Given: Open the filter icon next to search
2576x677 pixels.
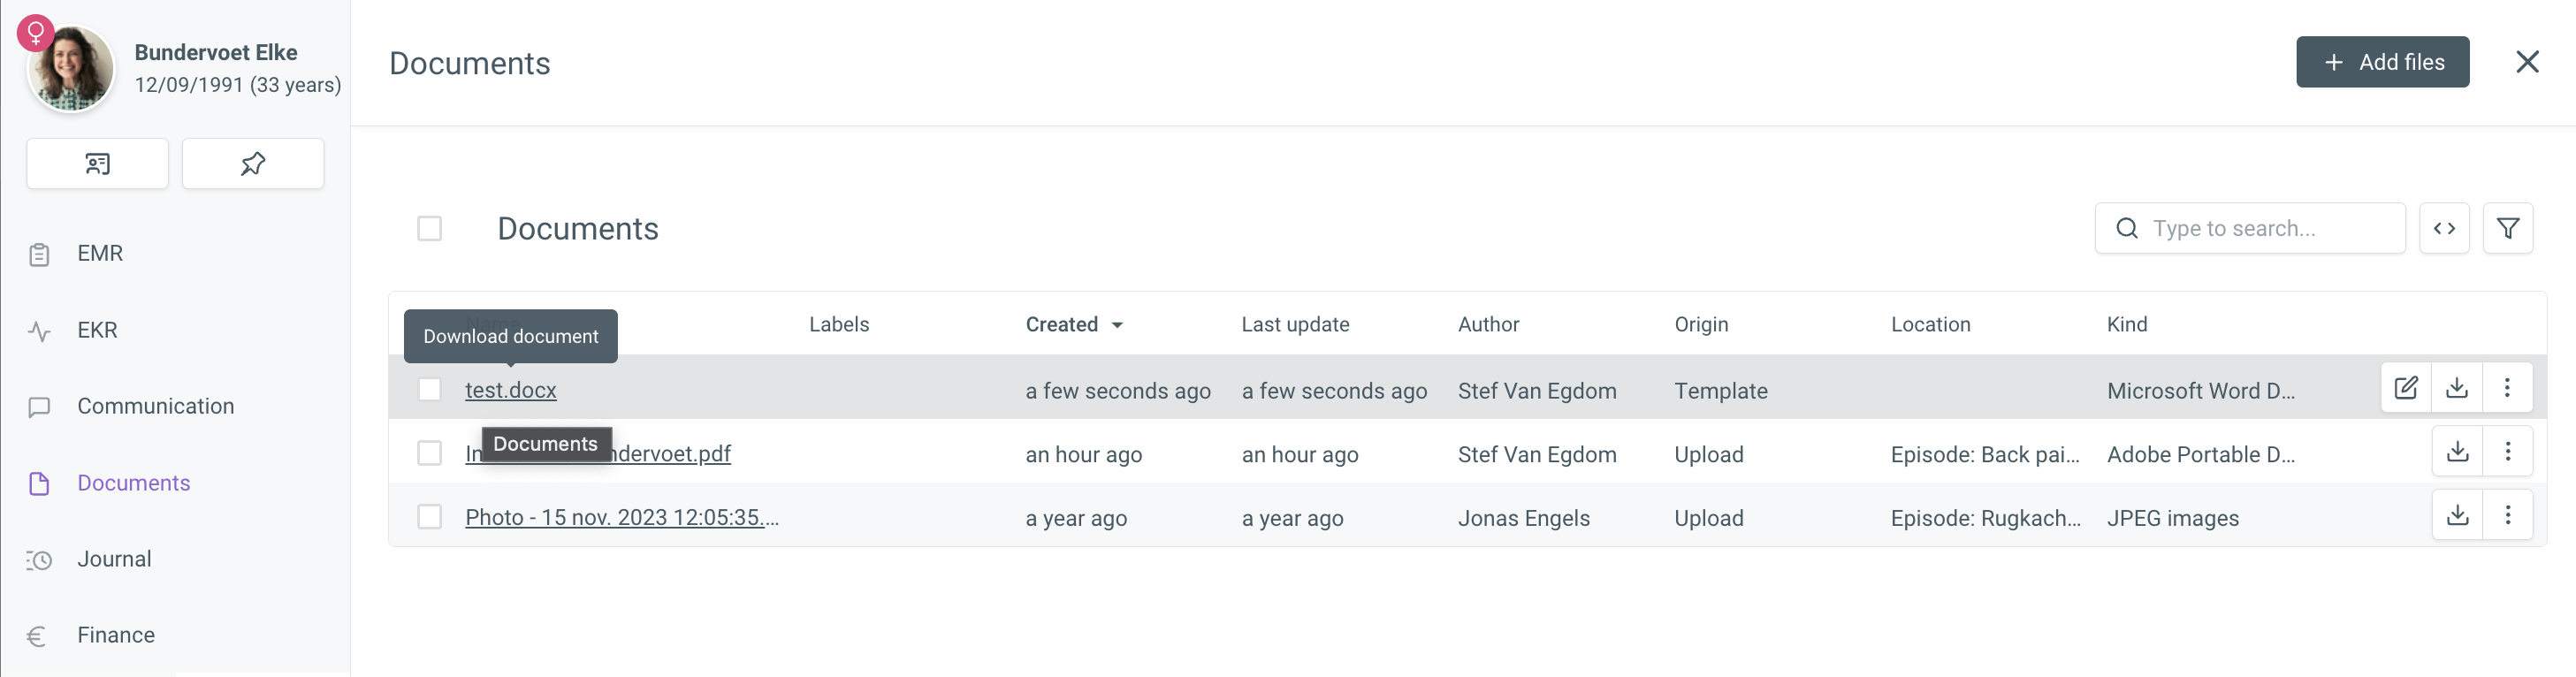Looking at the screenshot, I should coord(2507,229).
